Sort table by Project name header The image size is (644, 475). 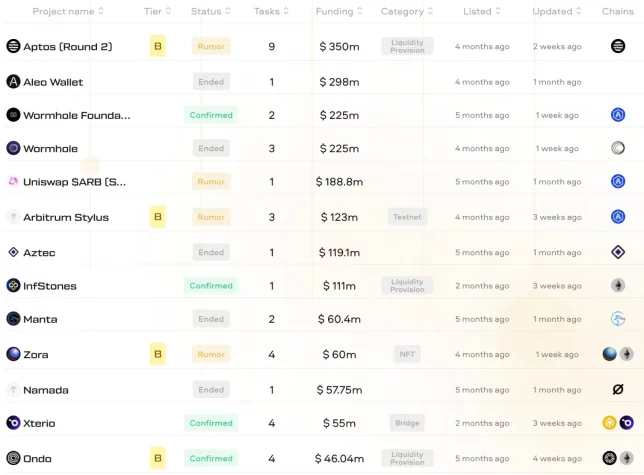68,12
